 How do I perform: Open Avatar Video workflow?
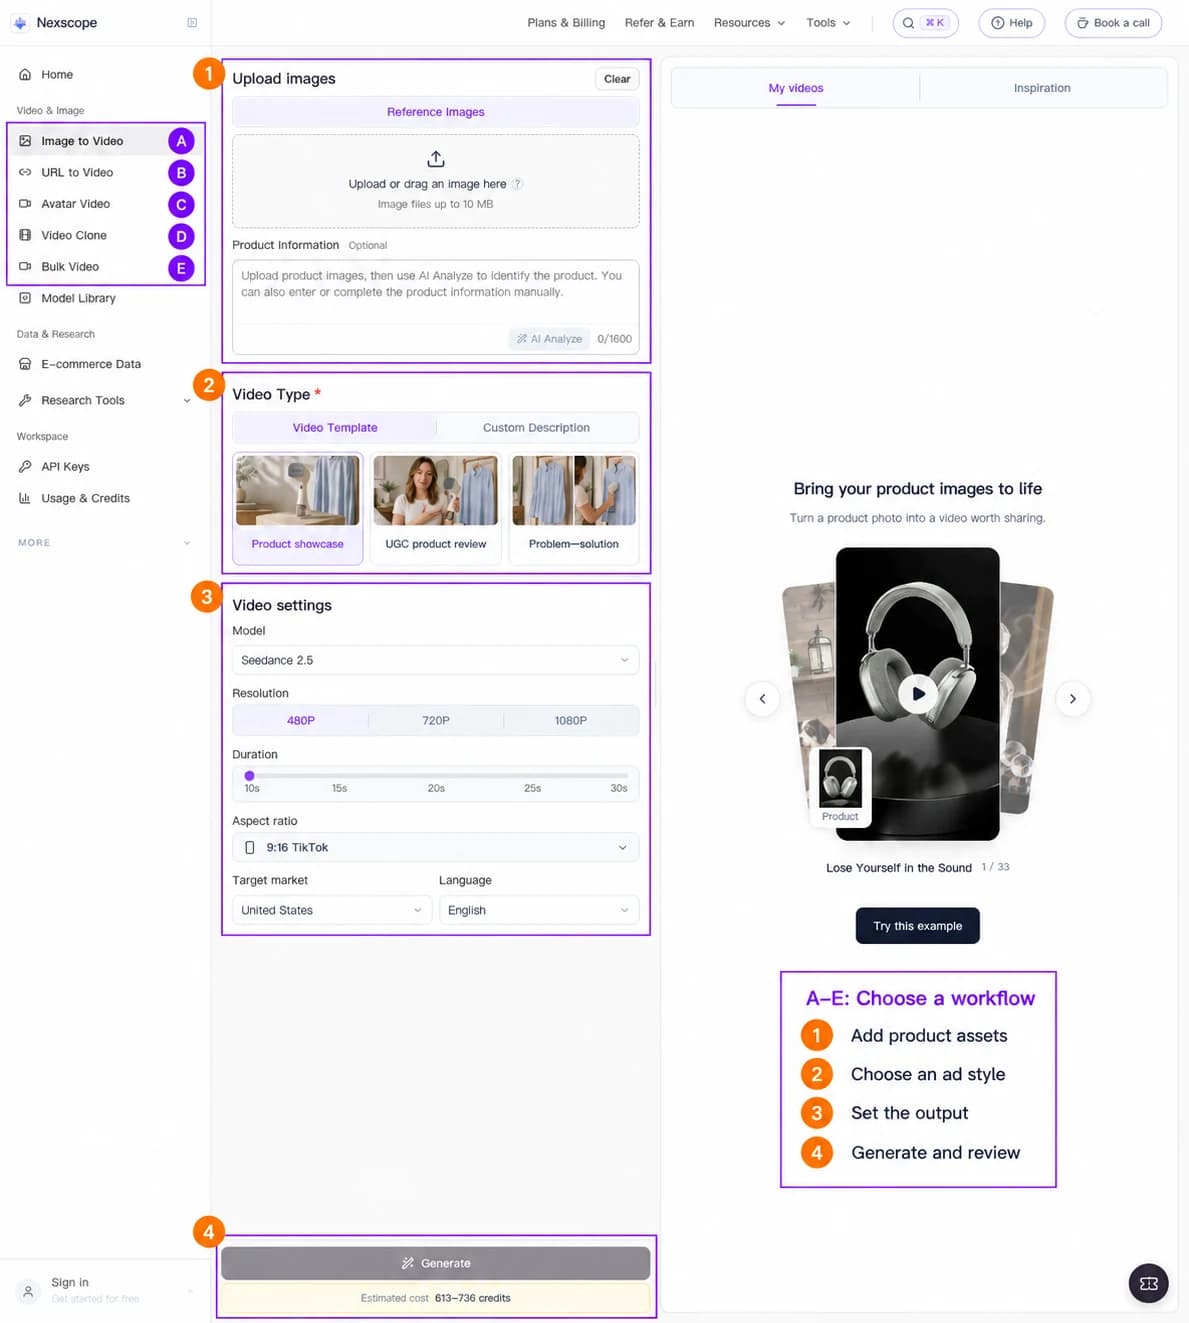point(76,204)
